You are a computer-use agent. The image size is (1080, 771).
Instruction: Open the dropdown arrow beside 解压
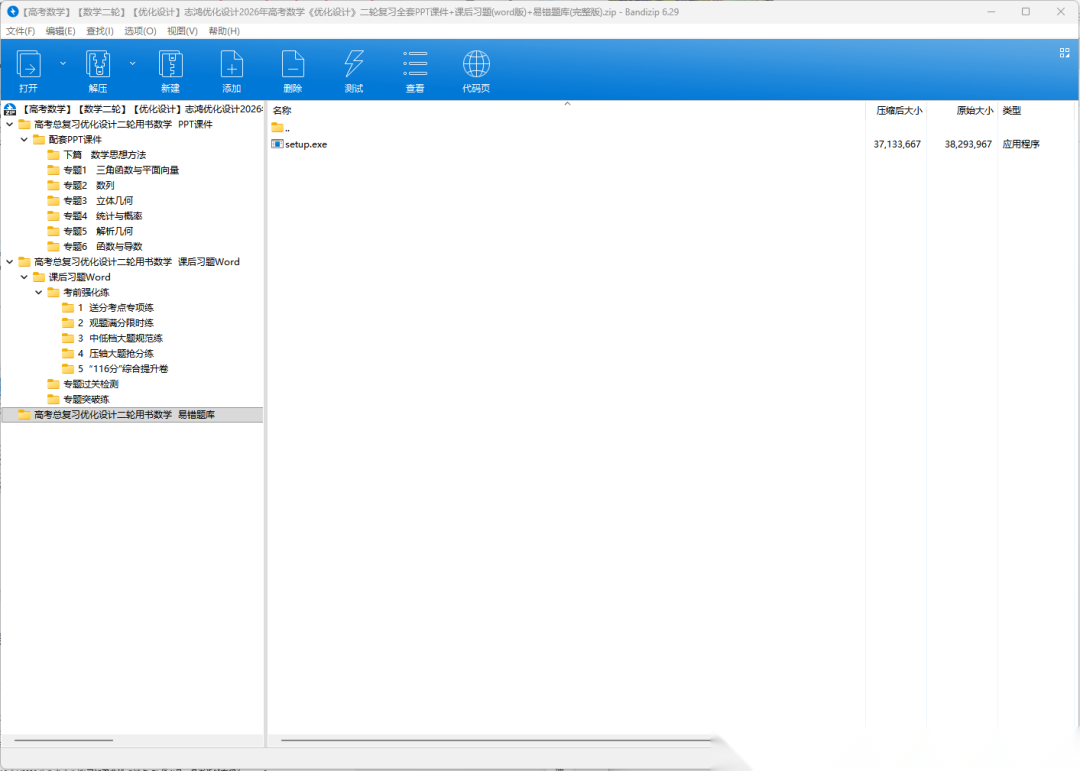pyautogui.click(x=132, y=62)
